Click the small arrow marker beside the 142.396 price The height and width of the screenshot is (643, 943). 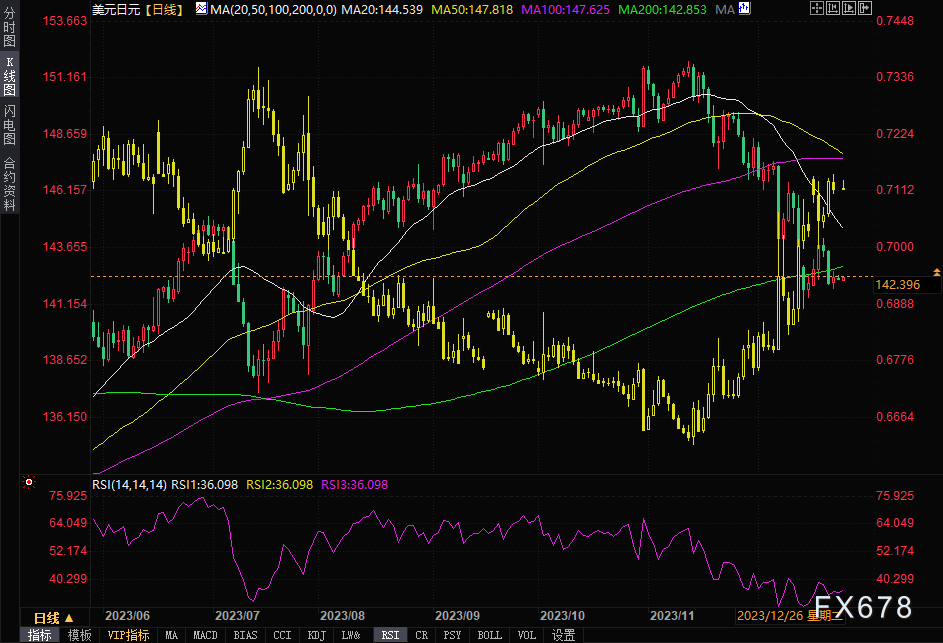[936, 272]
